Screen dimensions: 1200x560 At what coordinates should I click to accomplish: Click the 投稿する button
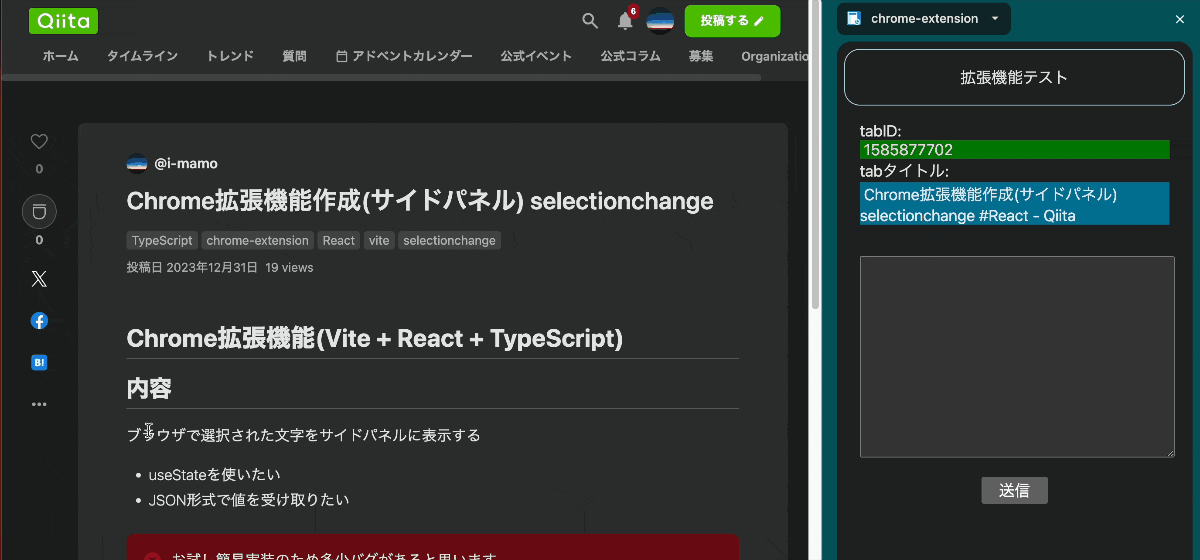pyautogui.click(x=732, y=20)
